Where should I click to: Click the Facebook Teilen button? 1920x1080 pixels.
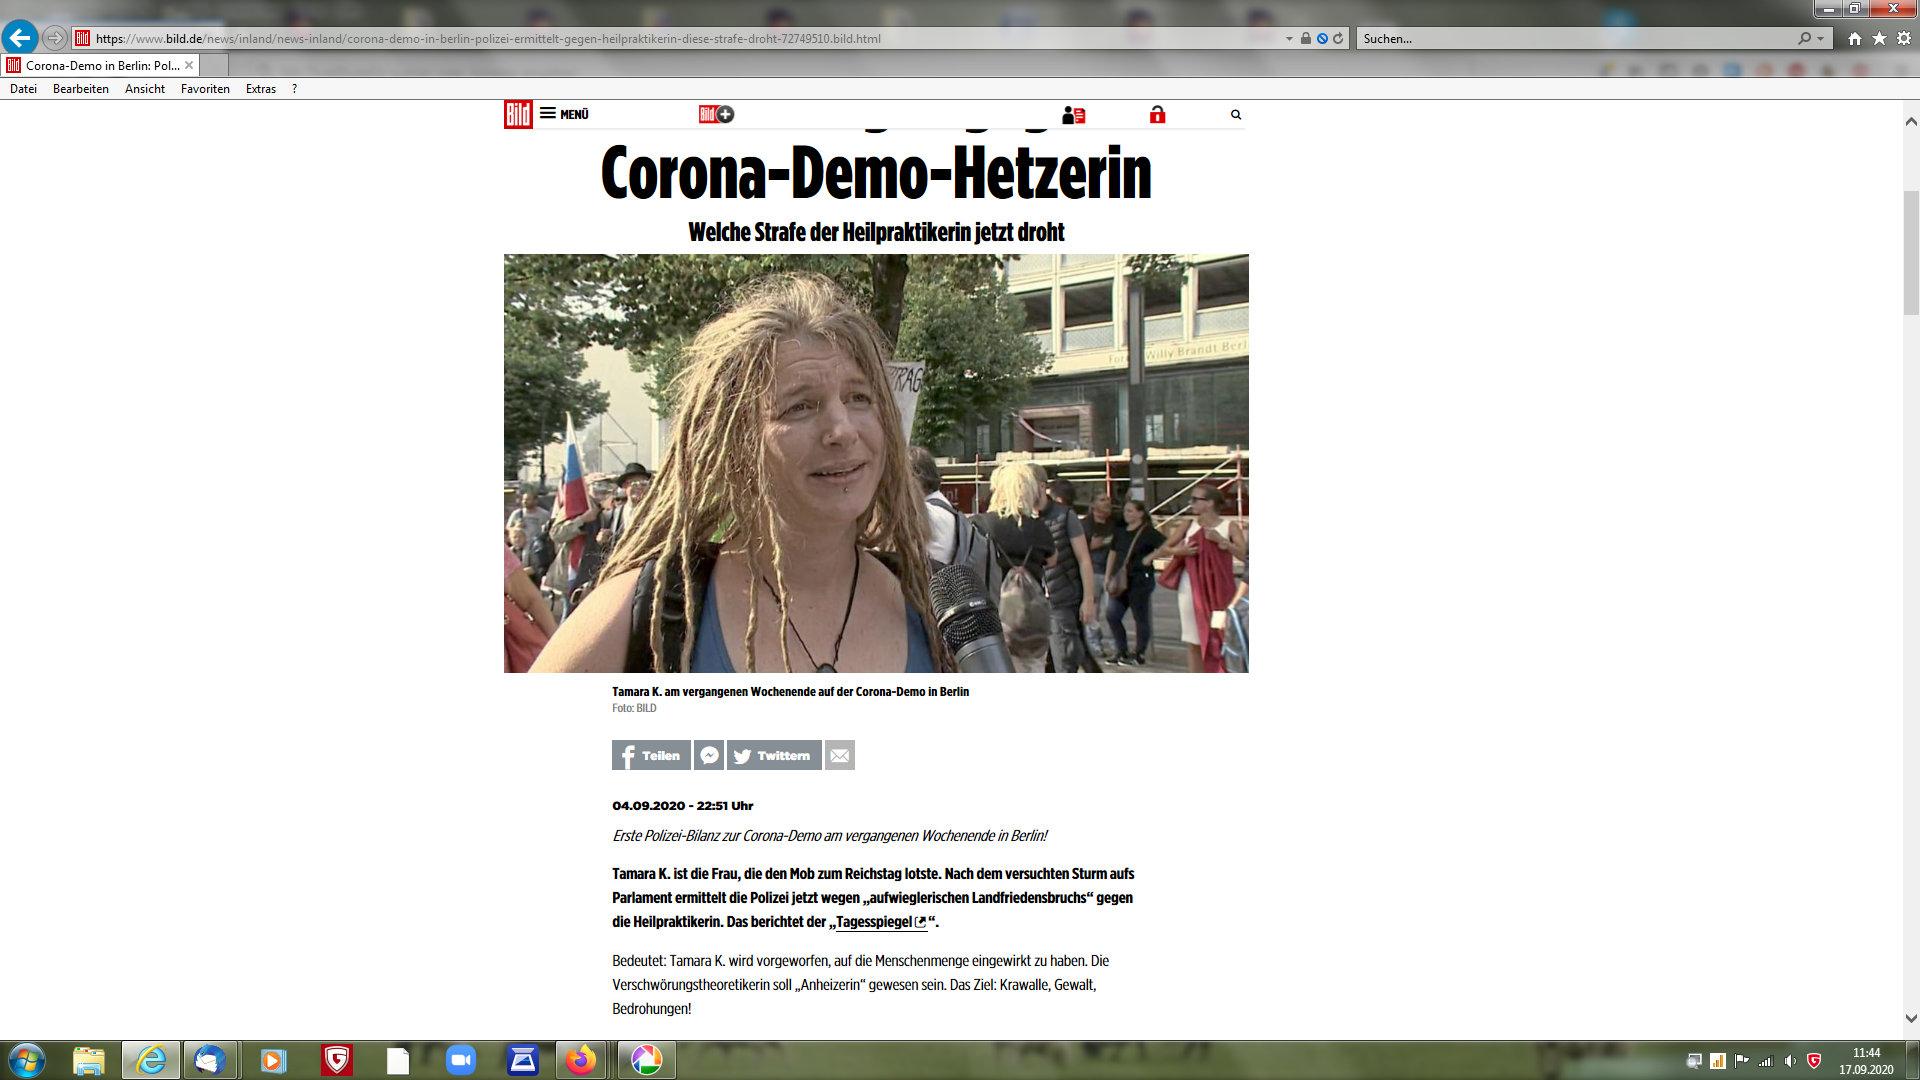(x=651, y=756)
